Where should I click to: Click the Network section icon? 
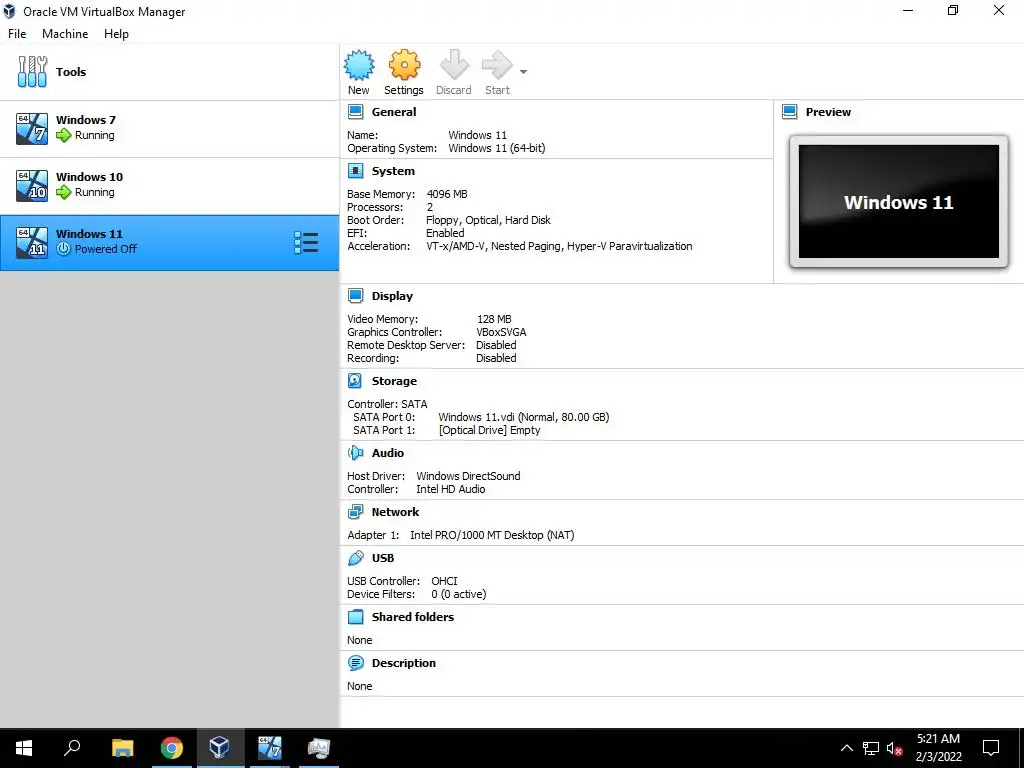click(x=355, y=512)
